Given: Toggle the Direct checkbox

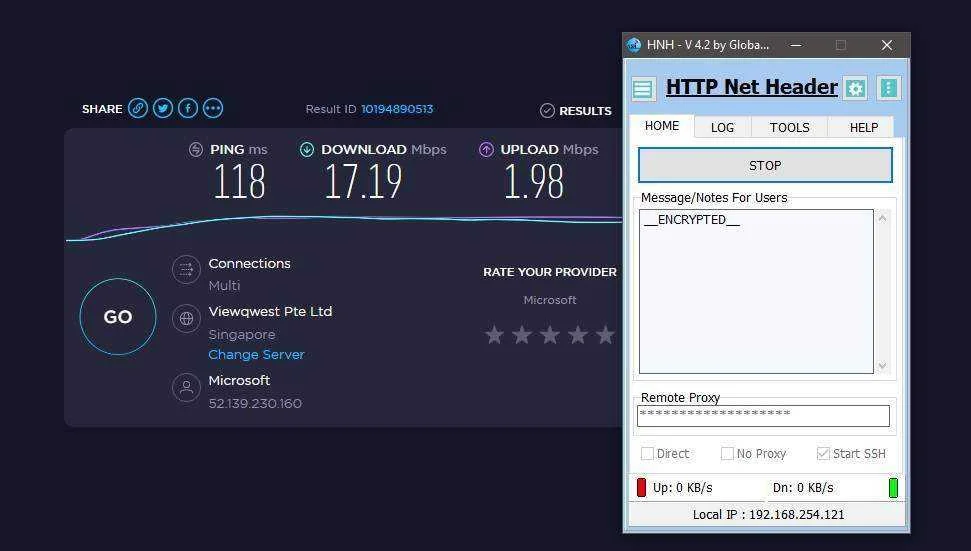Looking at the screenshot, I should point(647,453).
